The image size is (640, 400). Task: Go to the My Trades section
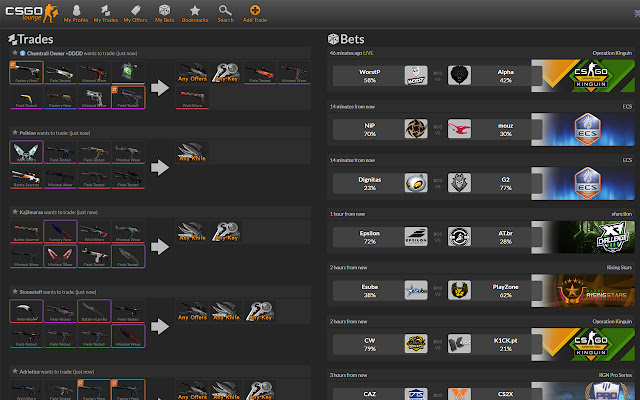pos(105,12)
